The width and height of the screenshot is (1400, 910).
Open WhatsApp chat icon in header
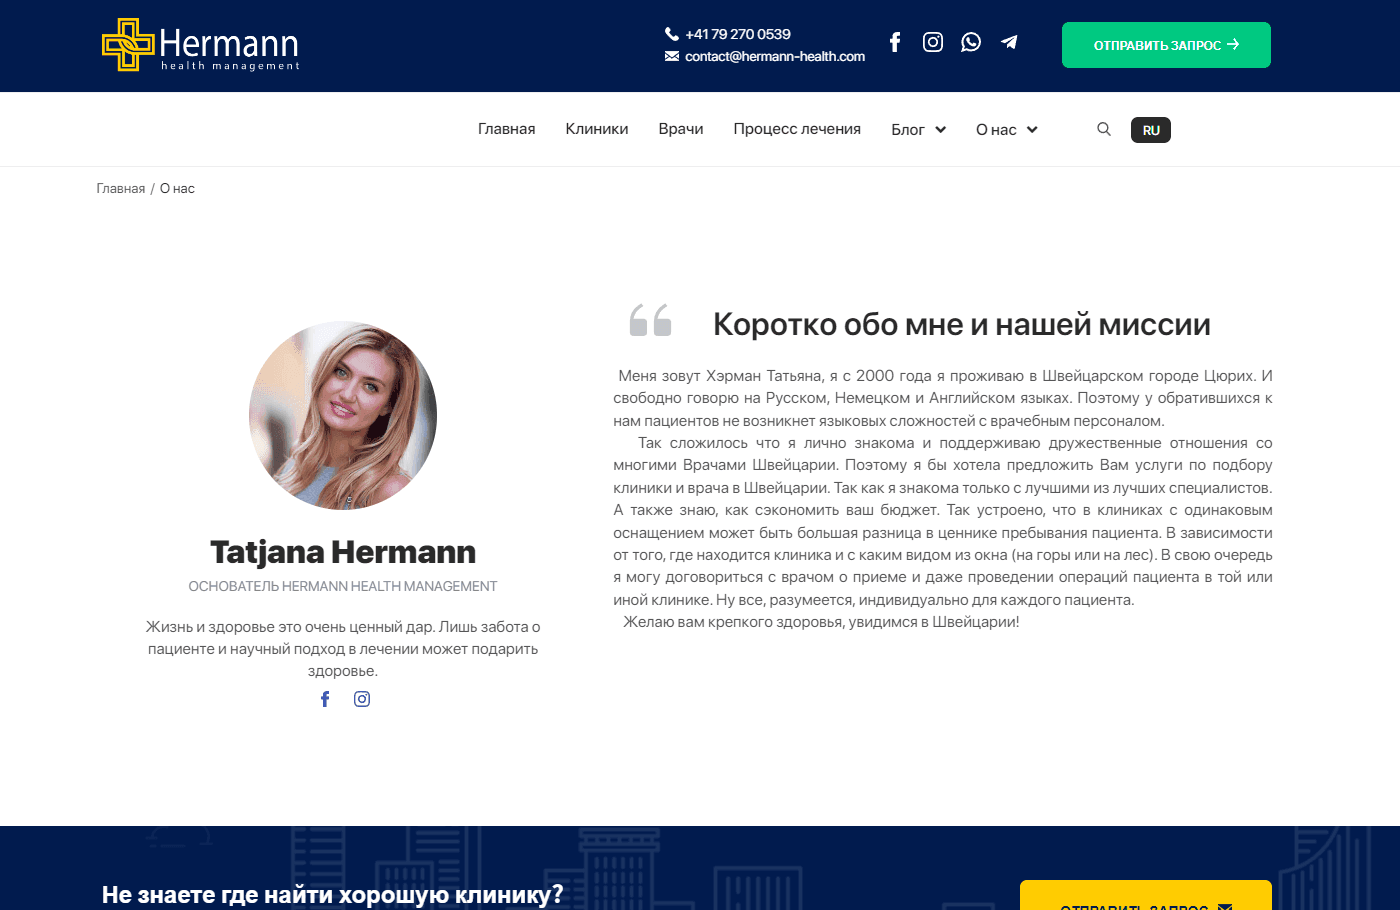tap(971, 42)
